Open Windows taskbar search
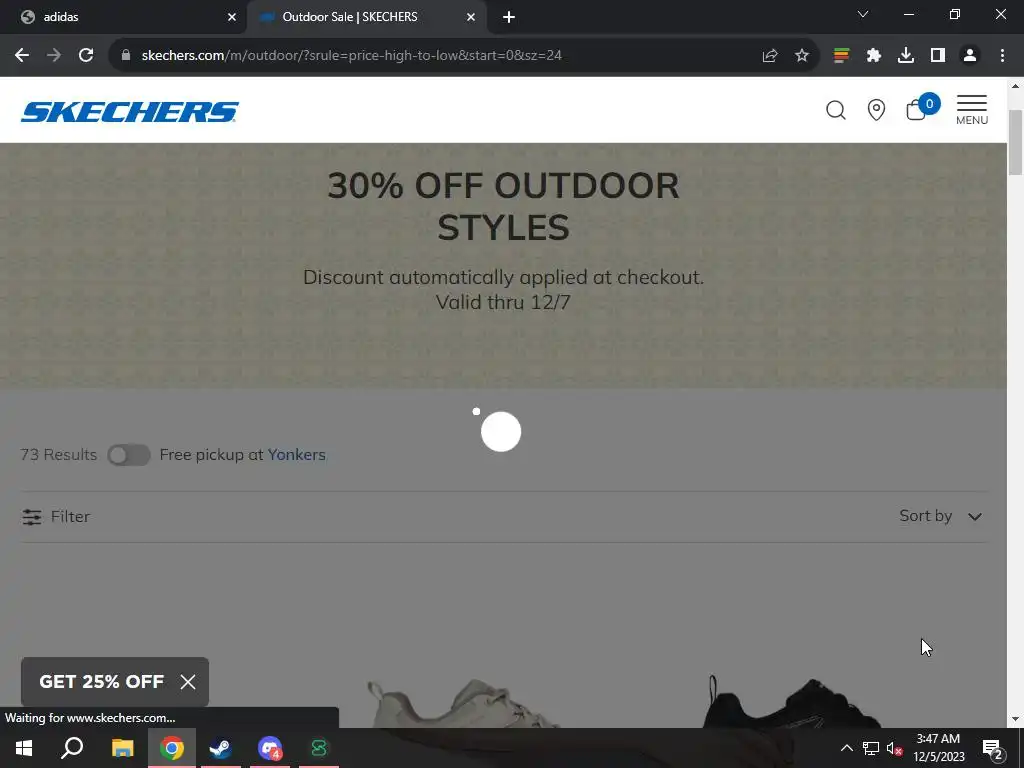The width and height of the screenshot is (1024, 768). pos(72,748)
